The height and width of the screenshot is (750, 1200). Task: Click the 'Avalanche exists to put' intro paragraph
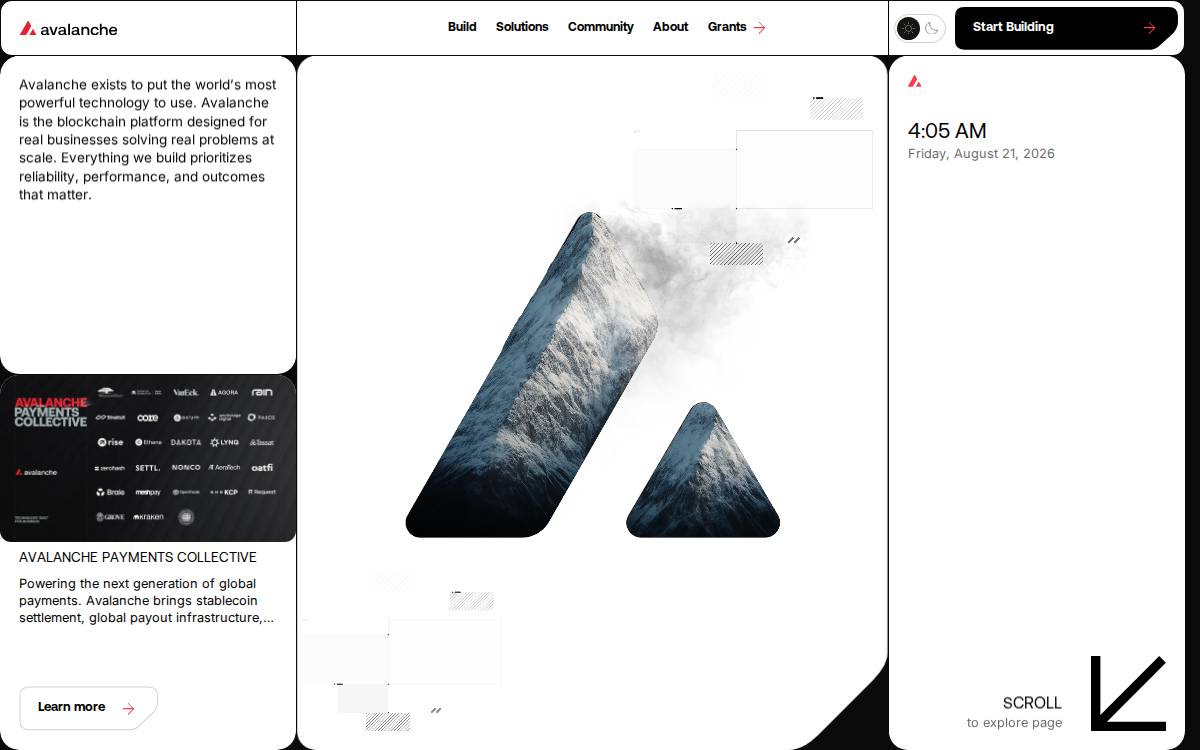(x=148, y=139)
